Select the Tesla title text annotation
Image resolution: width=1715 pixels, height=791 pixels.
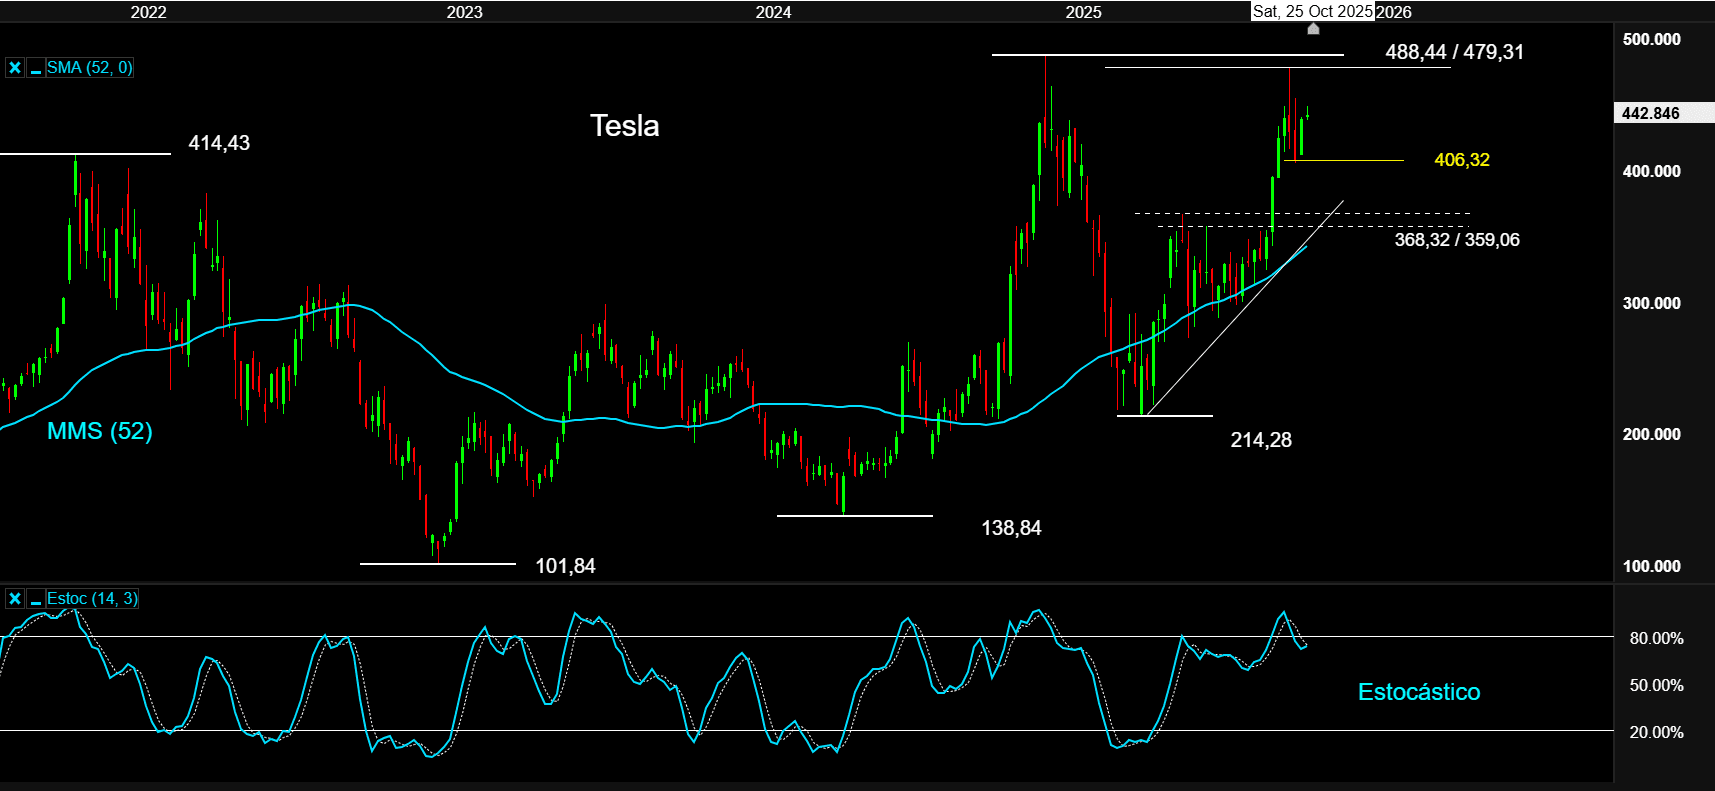coord(624,126)
